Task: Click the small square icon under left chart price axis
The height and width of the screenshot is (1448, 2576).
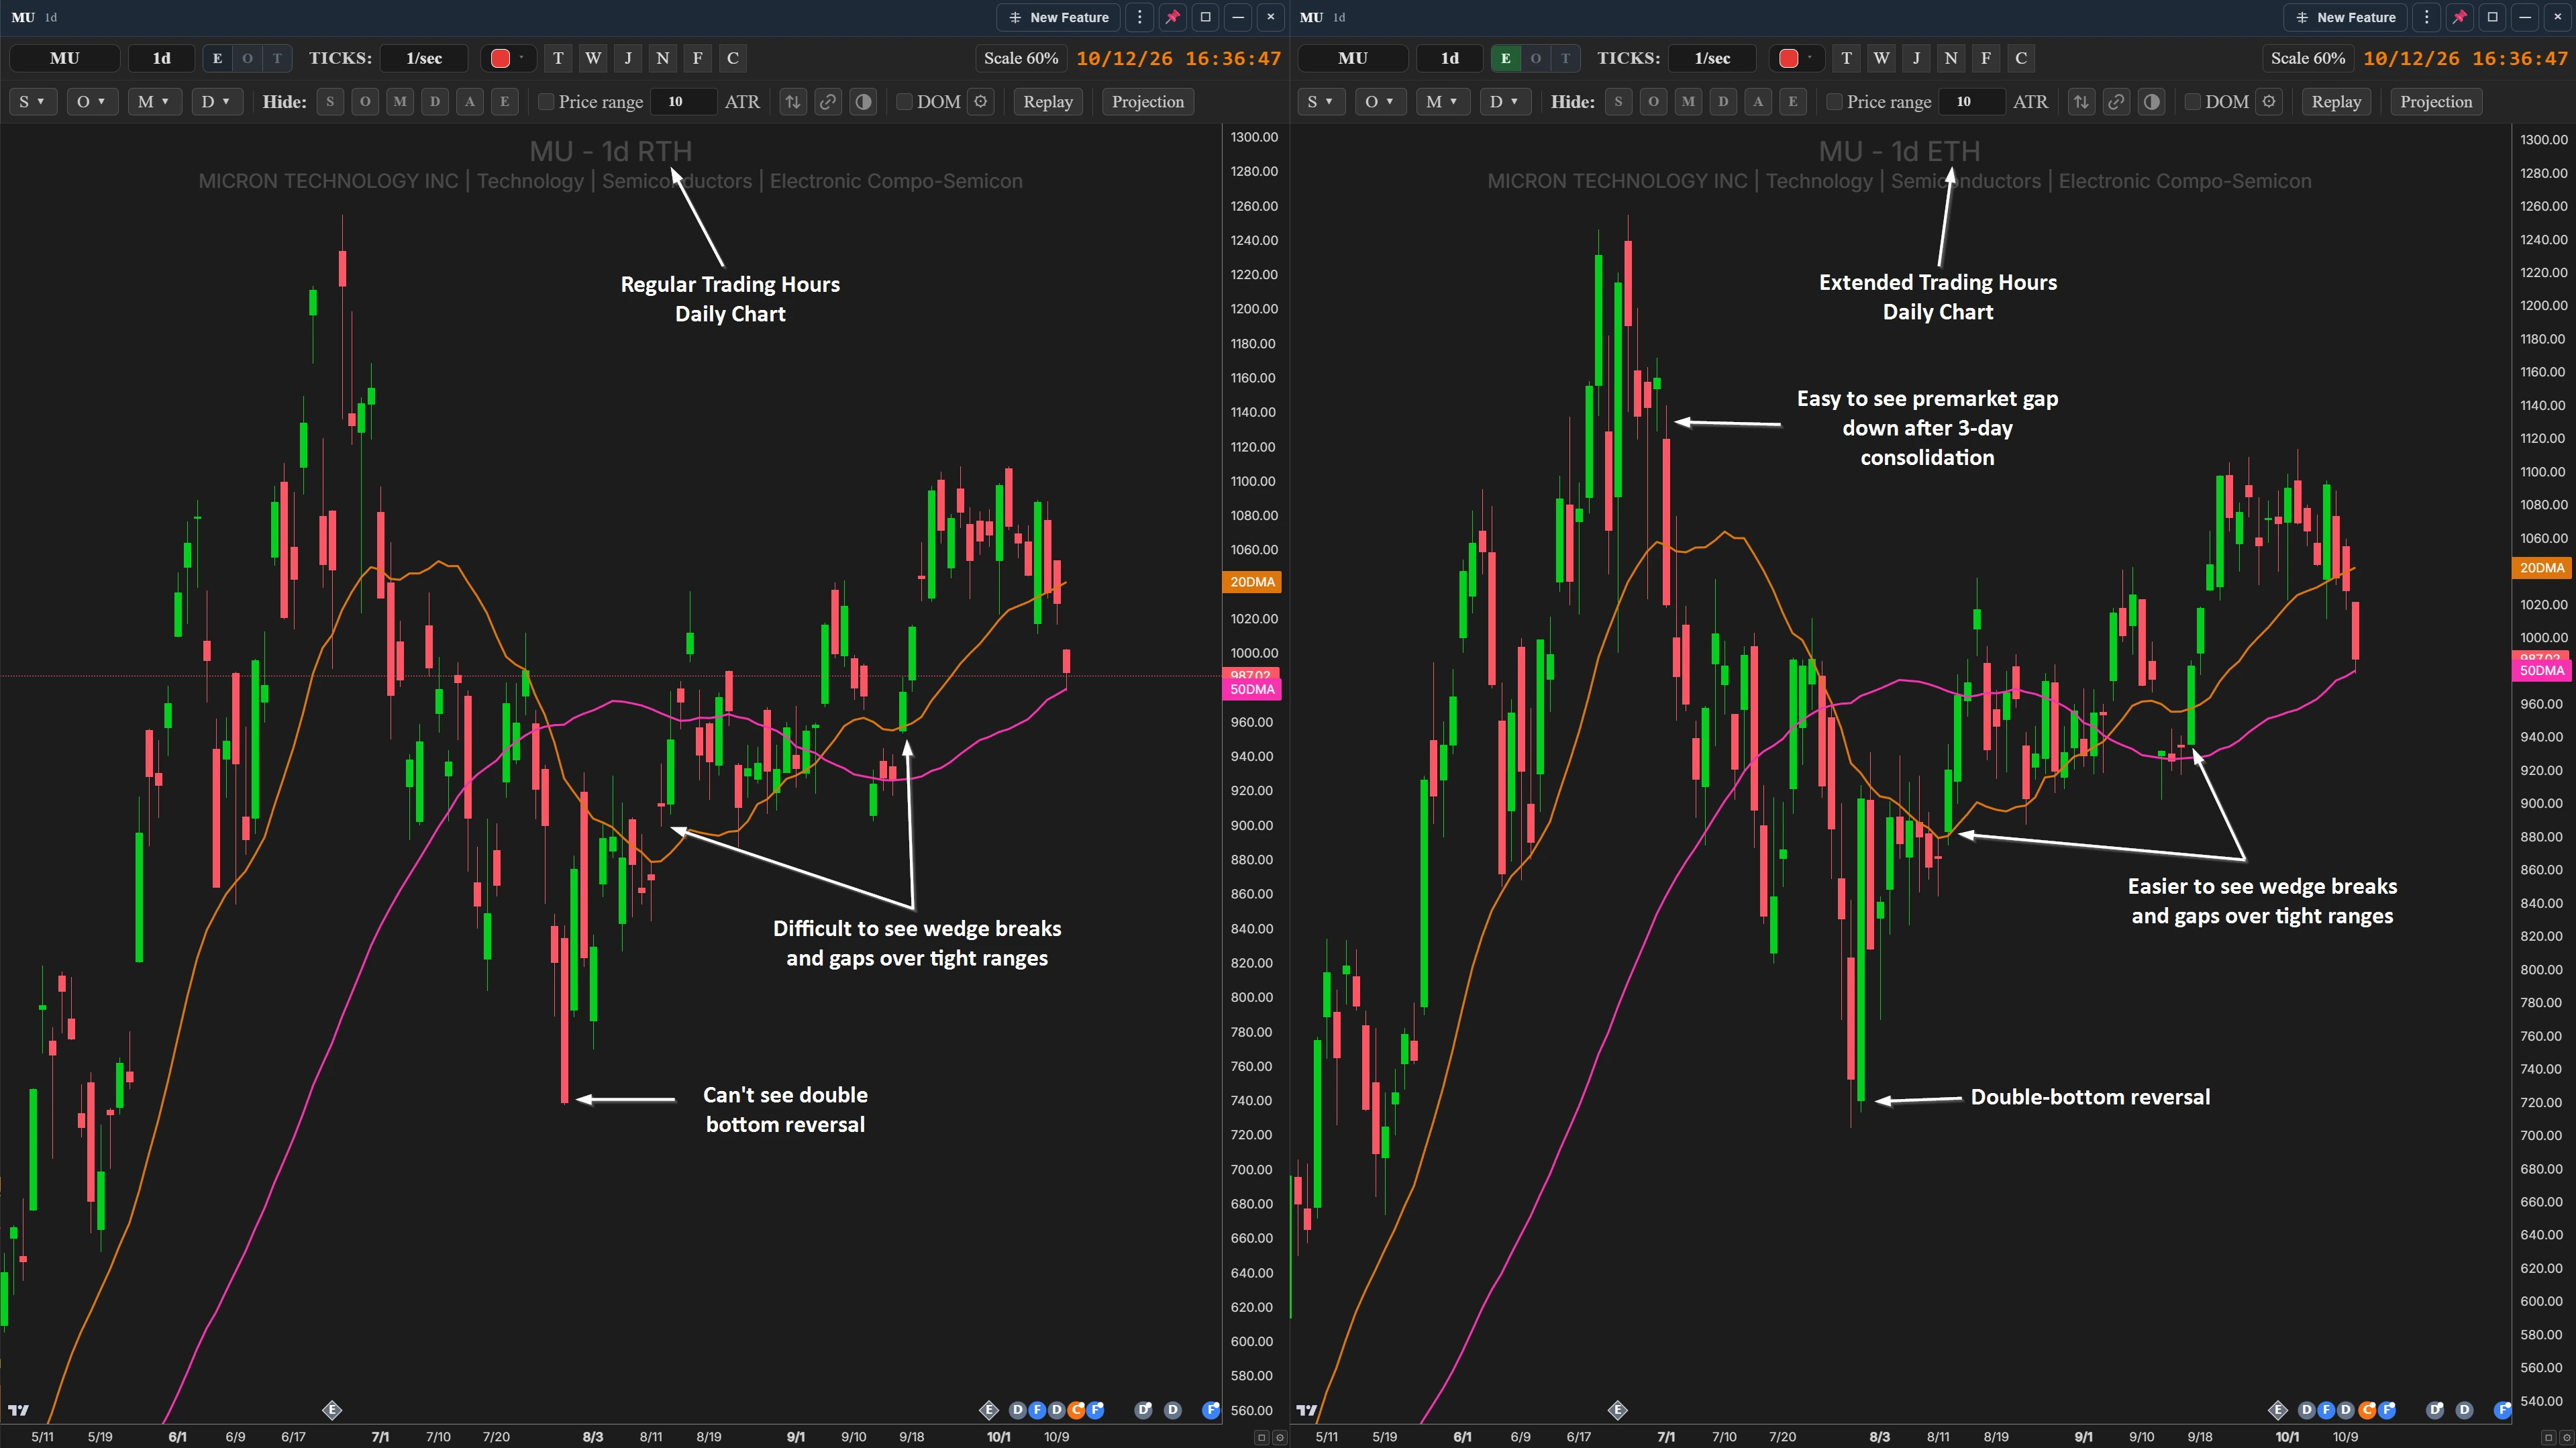Action: click(x=1262, y=1437)
